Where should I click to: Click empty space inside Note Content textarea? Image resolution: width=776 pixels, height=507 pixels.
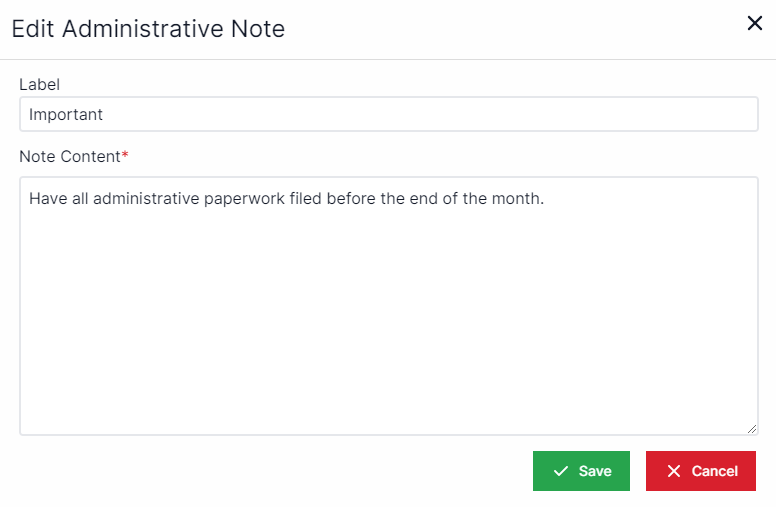pos(388,320)
